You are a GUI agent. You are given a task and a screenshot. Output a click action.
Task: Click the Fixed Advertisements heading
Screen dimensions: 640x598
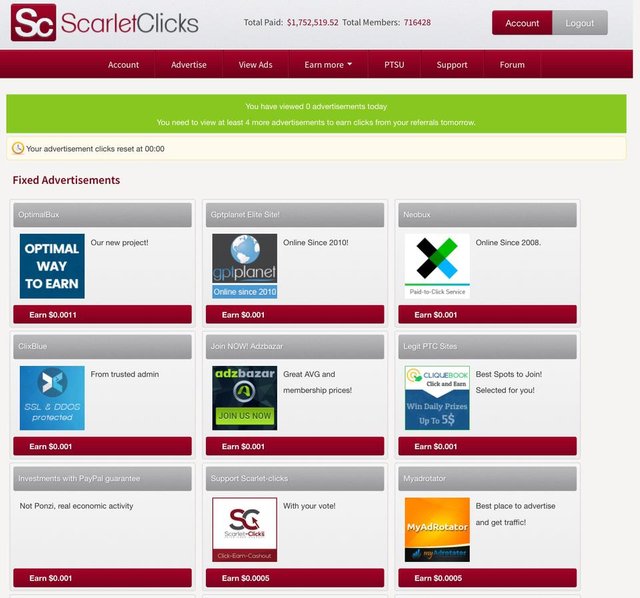[x=66, y=180]
